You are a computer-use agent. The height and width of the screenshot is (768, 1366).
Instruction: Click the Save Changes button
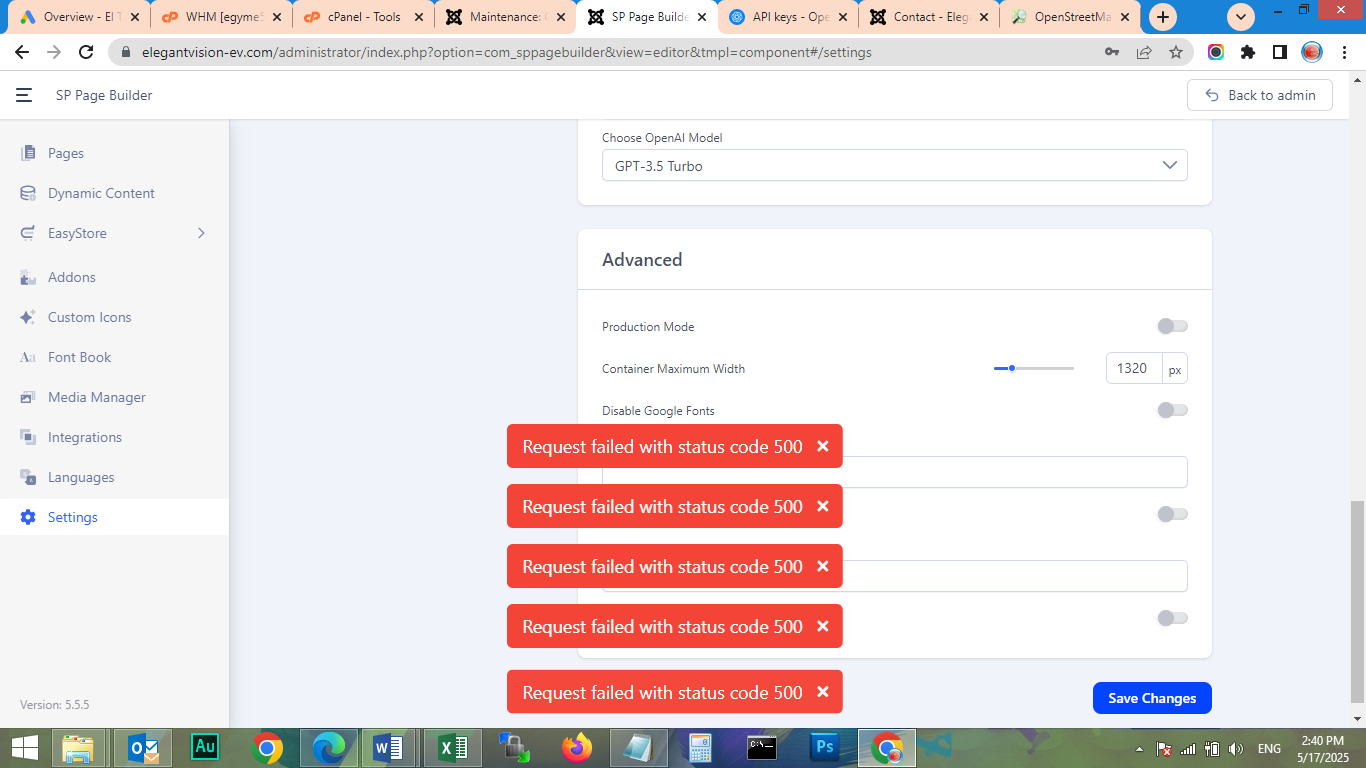pyautogui.click(x=1152, y=698)
